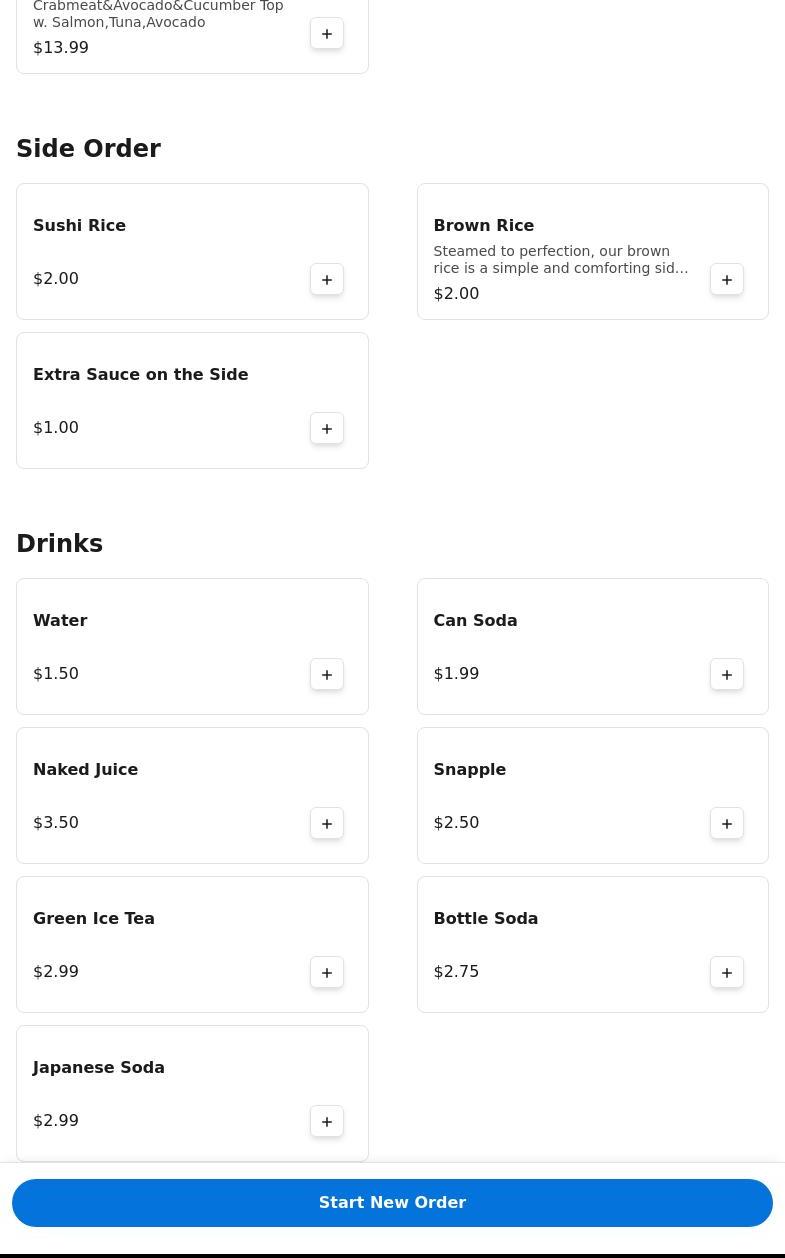Add Green Ice Tea to order
785x1258 pixels.
(x=327, y=972)
